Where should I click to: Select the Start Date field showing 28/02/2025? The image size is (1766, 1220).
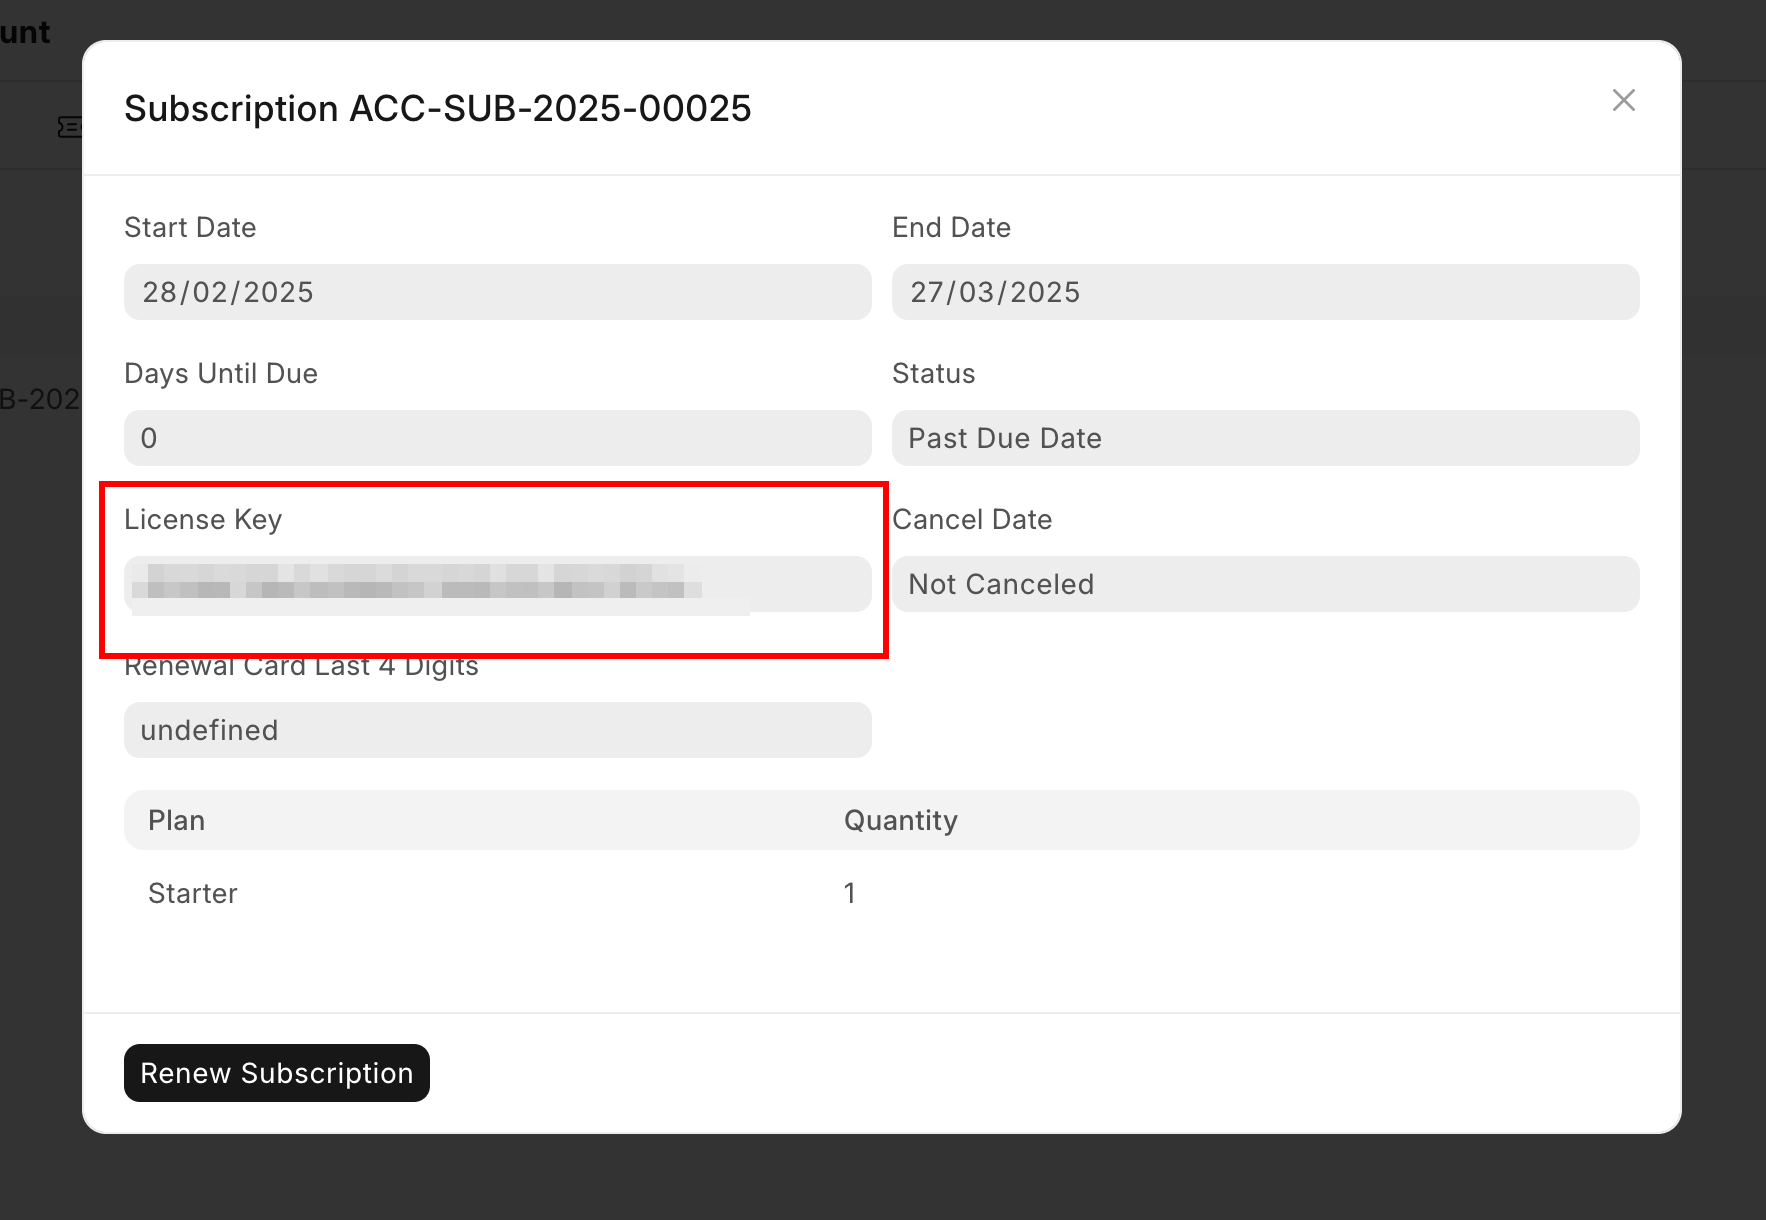click(497, 292)
